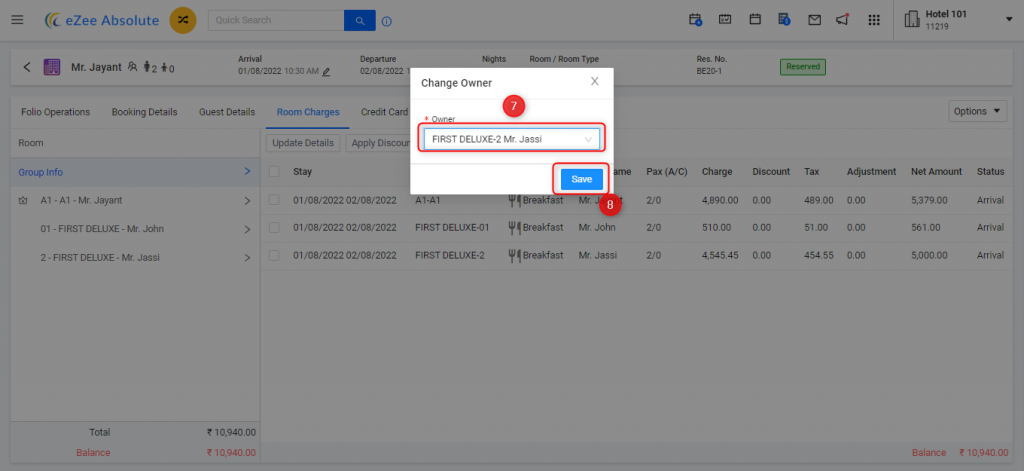Open the mail envelope icon
The image size is (1024, 471).
coord(814,20)
